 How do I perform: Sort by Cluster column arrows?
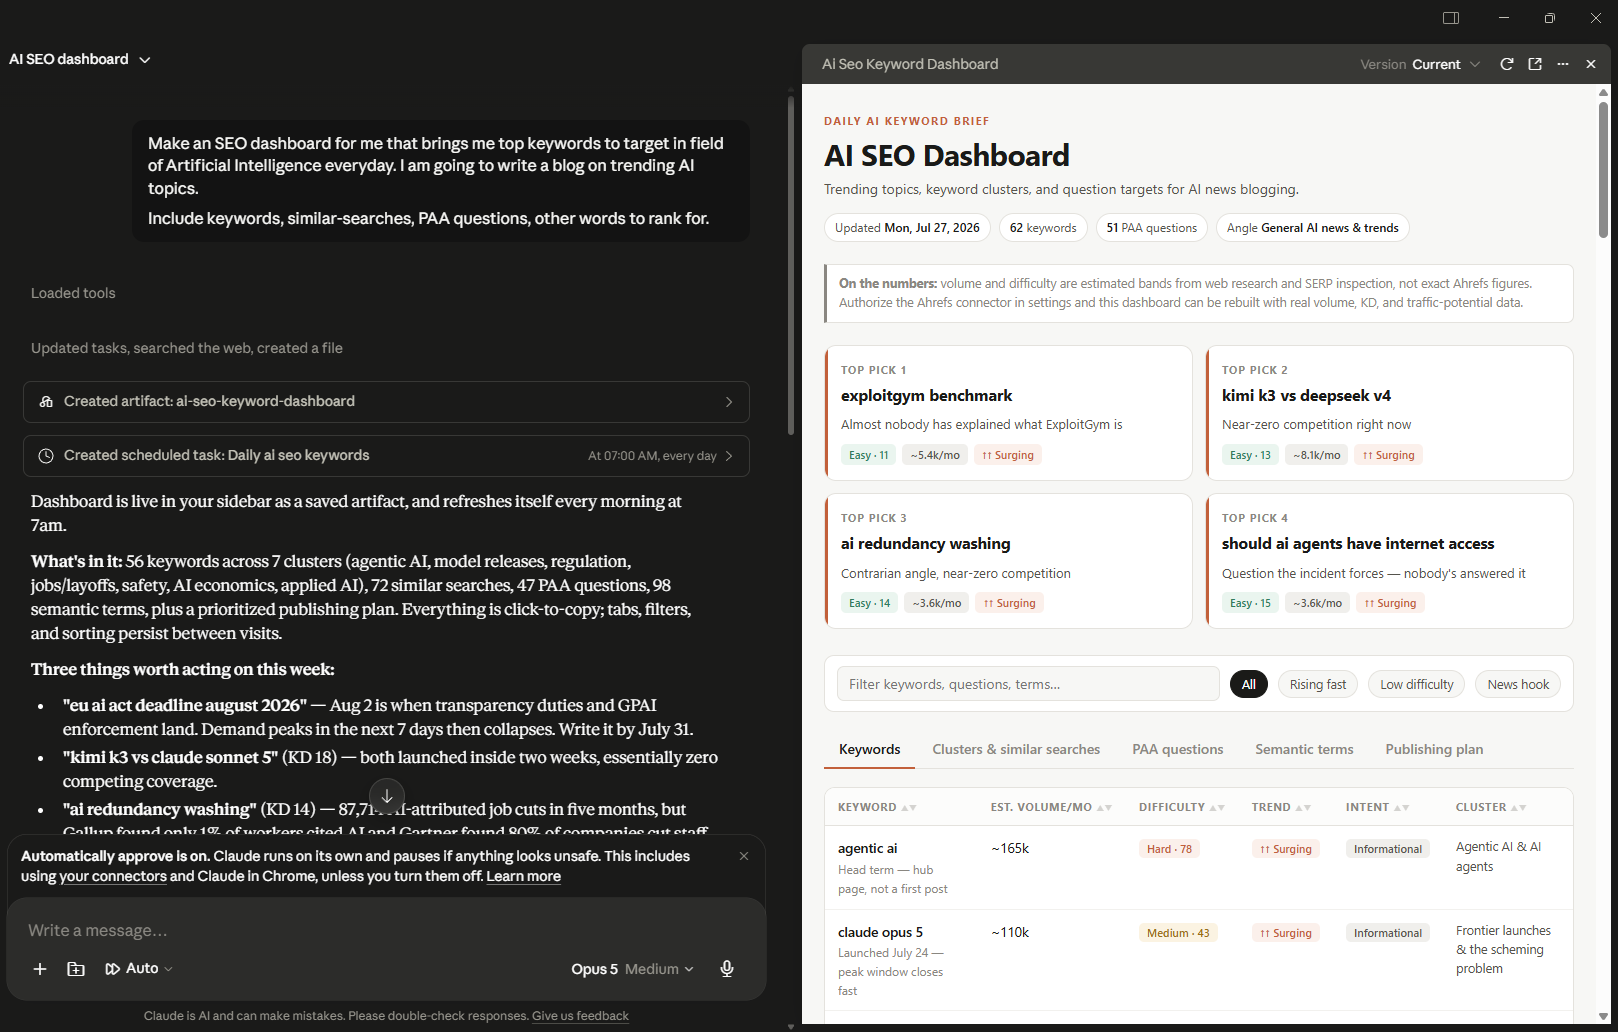point(1518,808)
